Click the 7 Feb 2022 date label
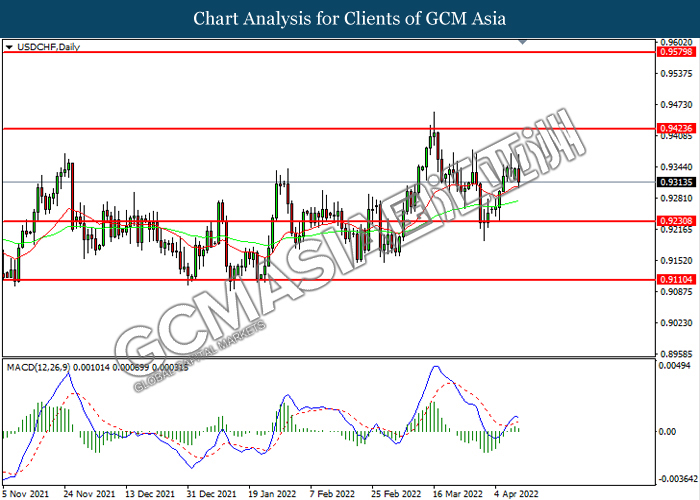The width and height of the screenshot is (700, 500). [x=332, y=493]
